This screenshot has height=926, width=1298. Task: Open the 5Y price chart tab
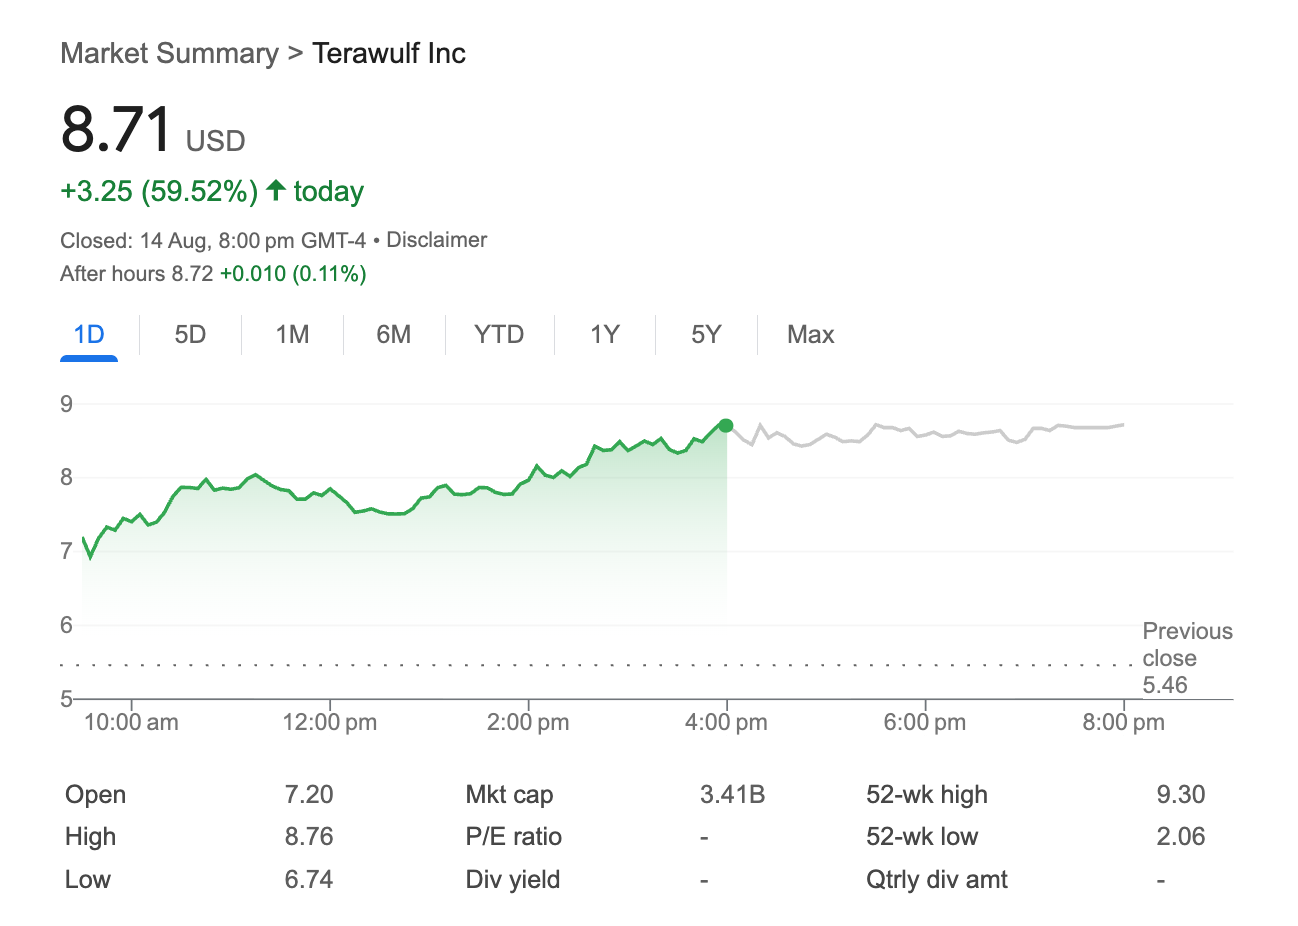[x=706, y=334]
